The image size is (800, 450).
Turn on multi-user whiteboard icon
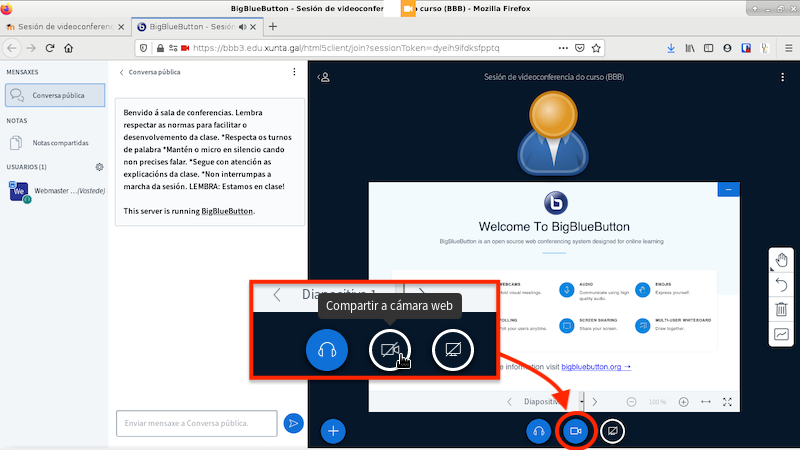781,334
